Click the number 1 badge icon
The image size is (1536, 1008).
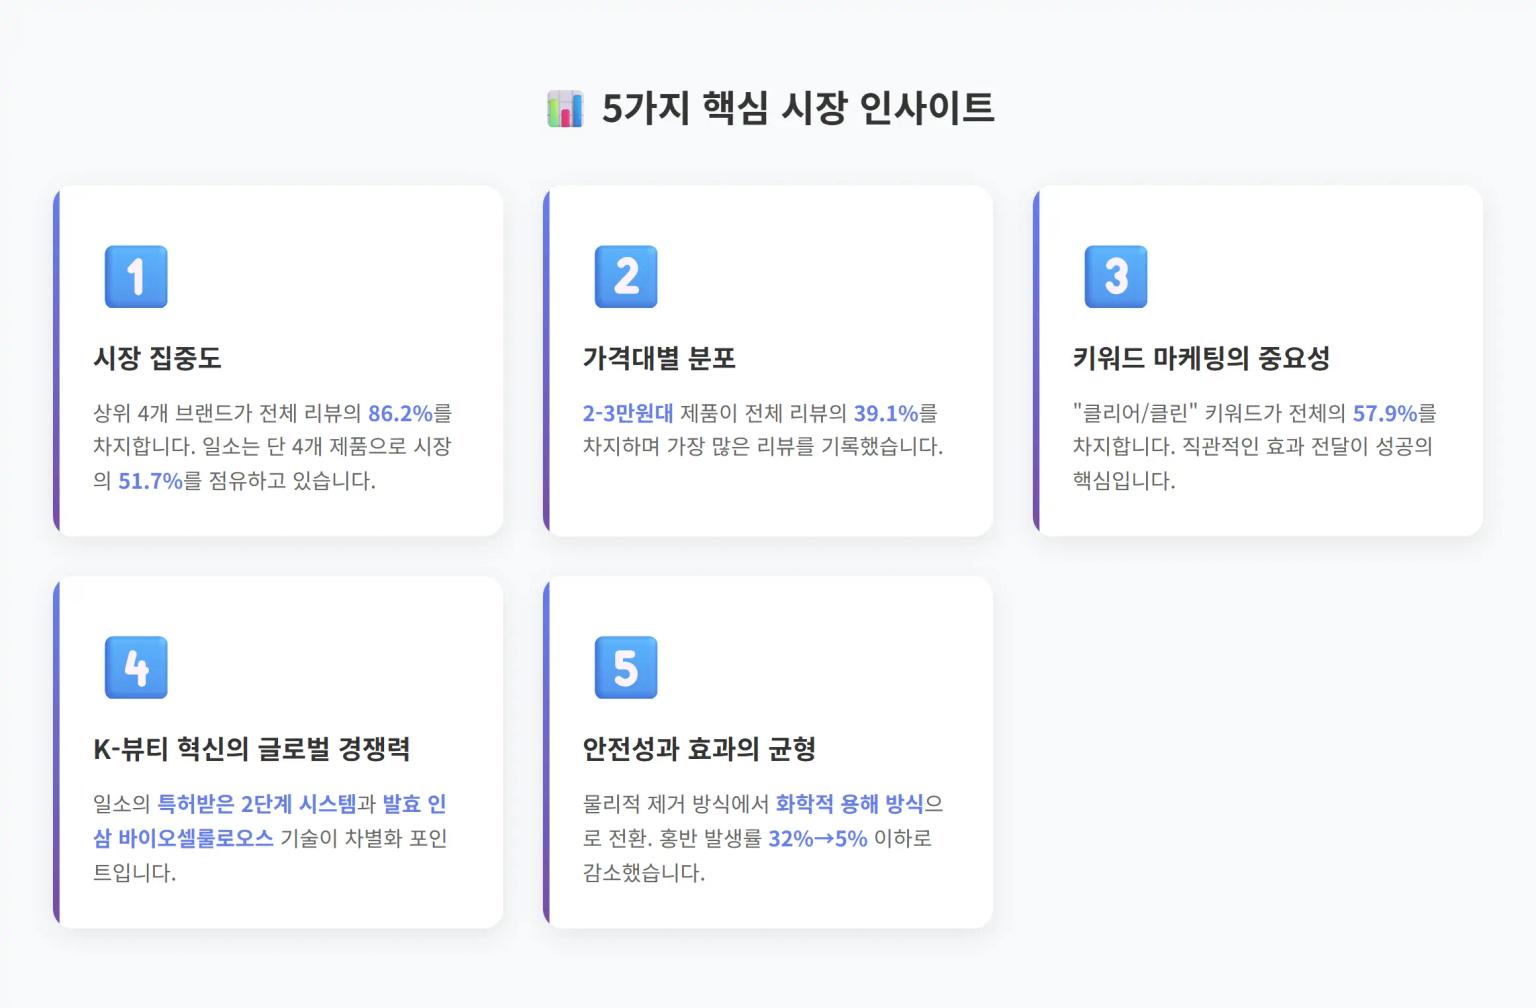point(136,276)
